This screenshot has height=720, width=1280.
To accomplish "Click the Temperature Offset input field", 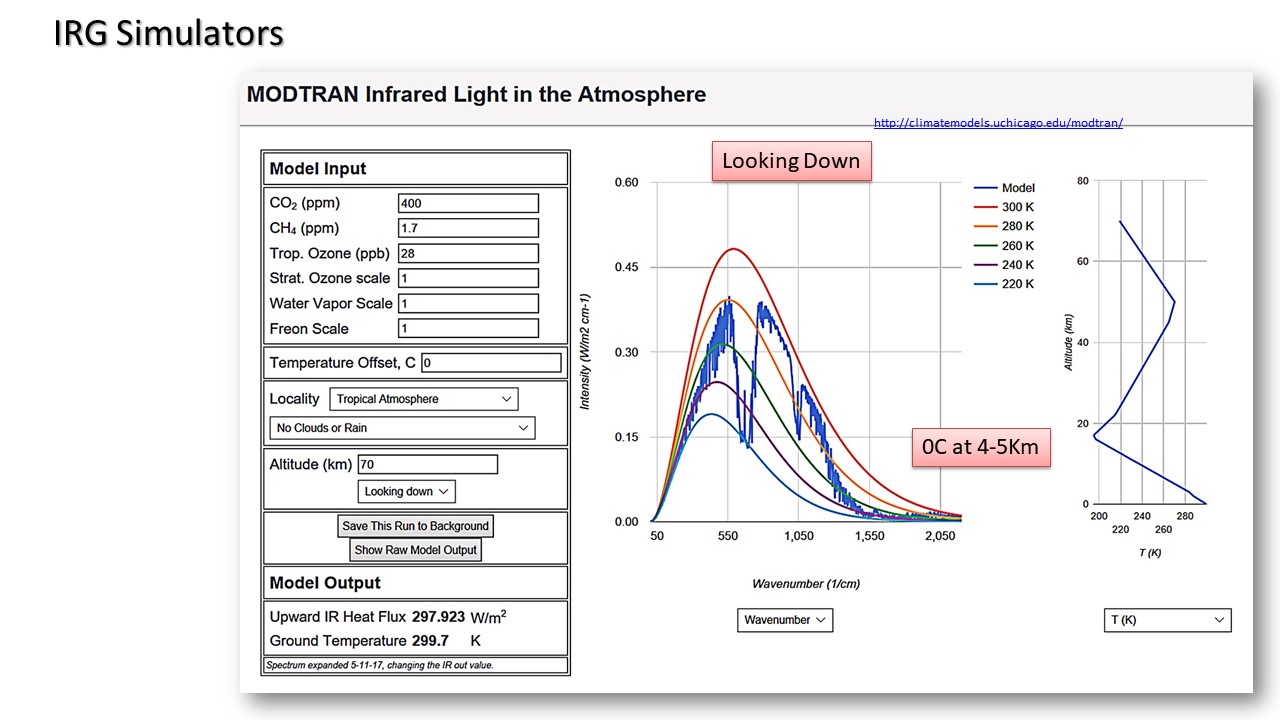I will tap(491, 363).
